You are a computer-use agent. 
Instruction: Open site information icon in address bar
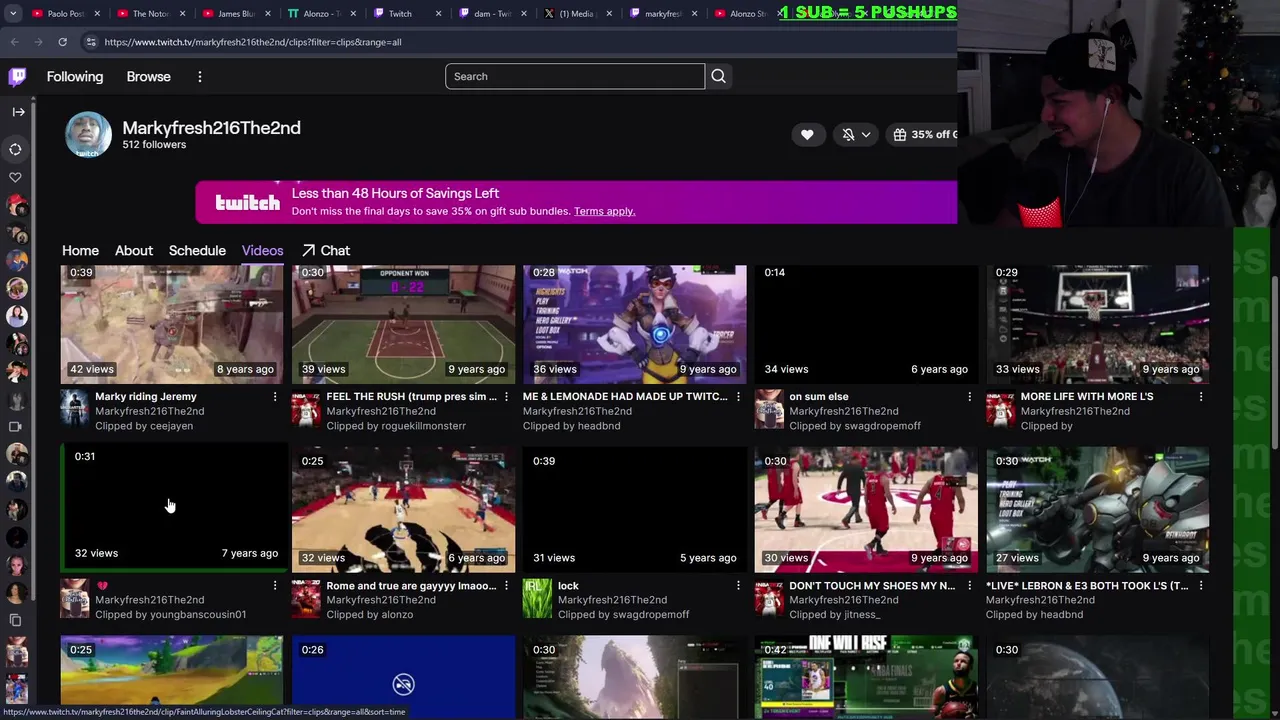[91, 42]
